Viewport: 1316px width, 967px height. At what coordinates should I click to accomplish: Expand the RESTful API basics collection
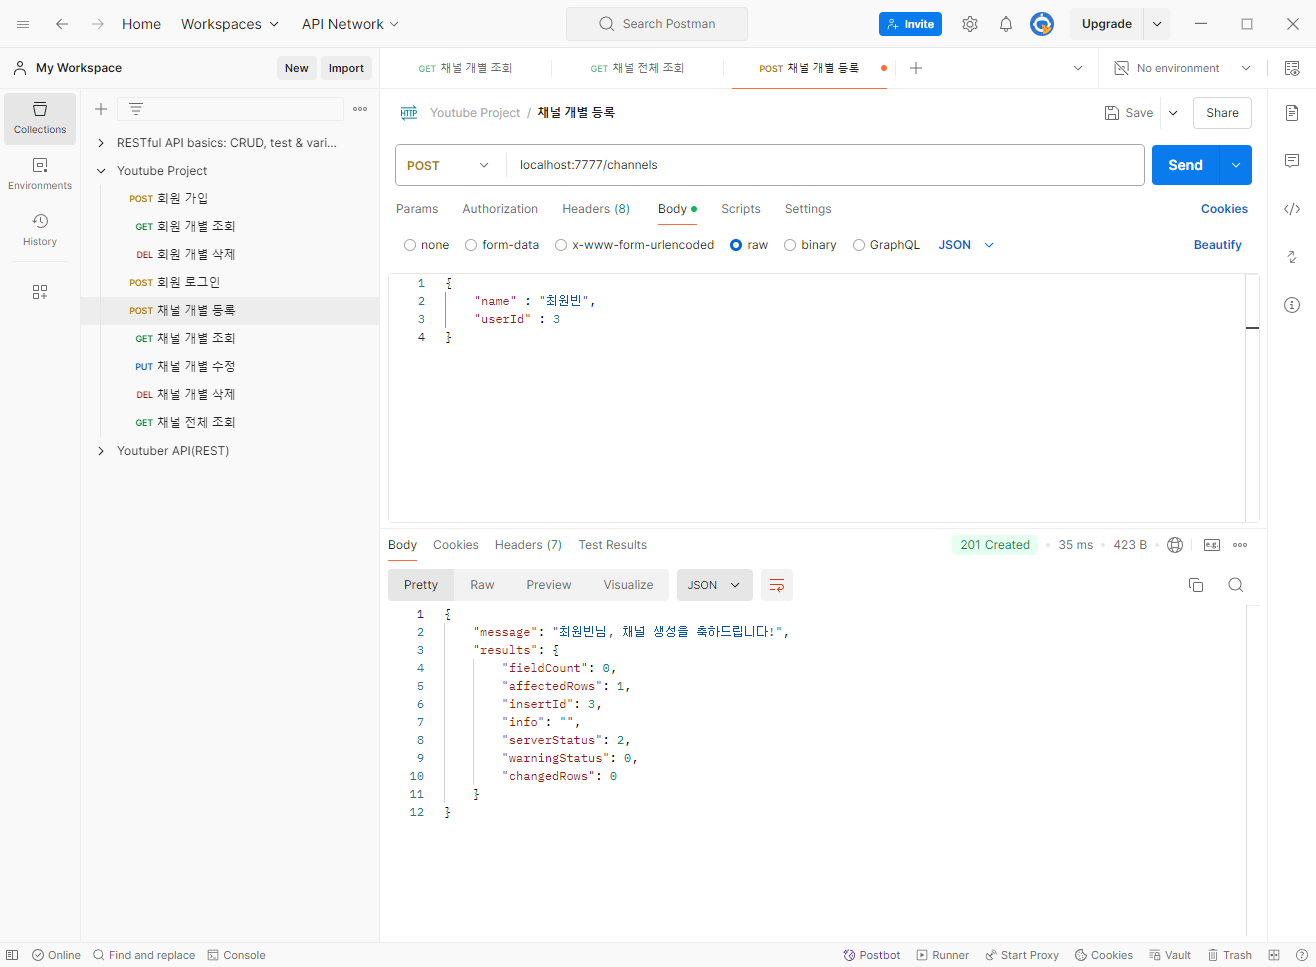[101, 143]
